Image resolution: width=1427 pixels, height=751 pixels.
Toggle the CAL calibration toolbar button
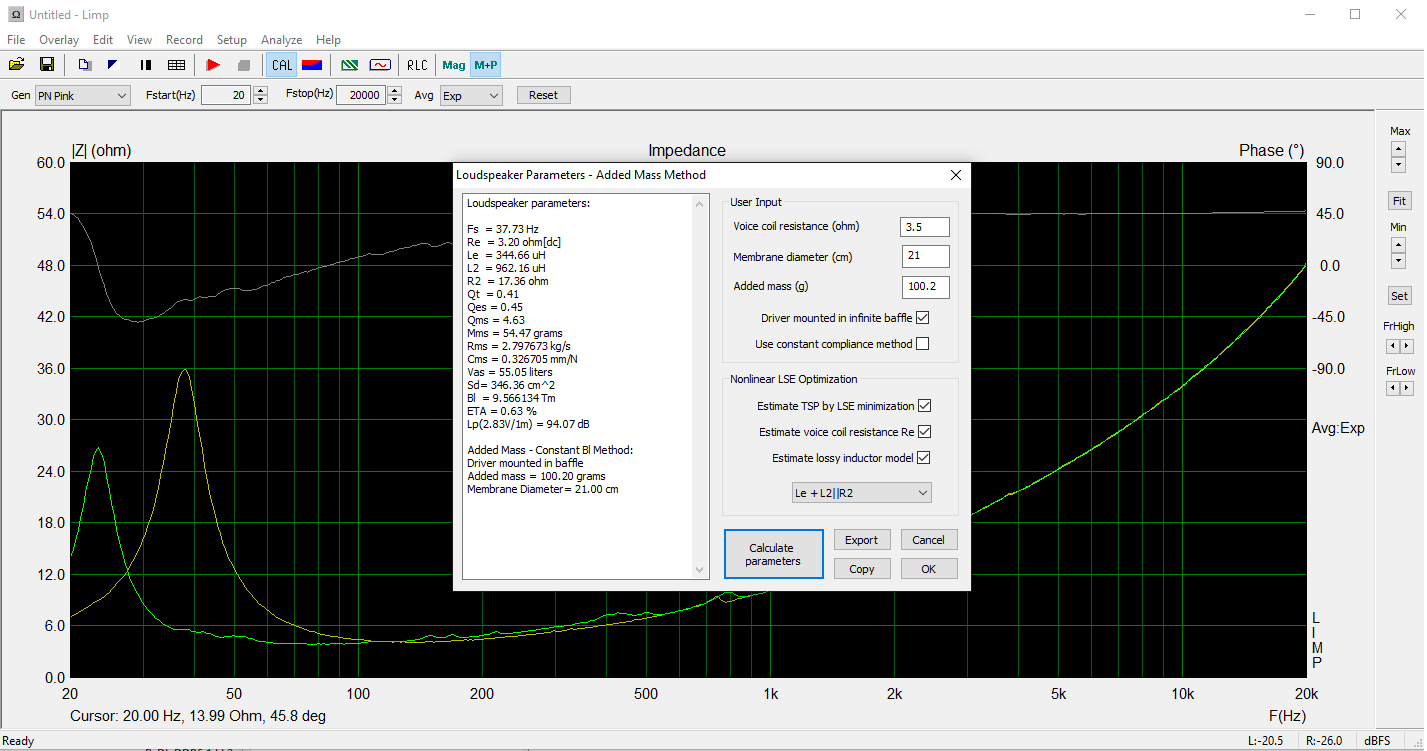(x=282, y=65)
